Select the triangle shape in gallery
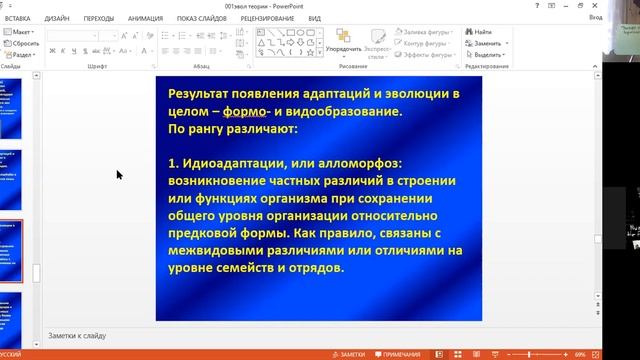The height and width of the screenshot is (360, 640). click(x=261, y=42)
